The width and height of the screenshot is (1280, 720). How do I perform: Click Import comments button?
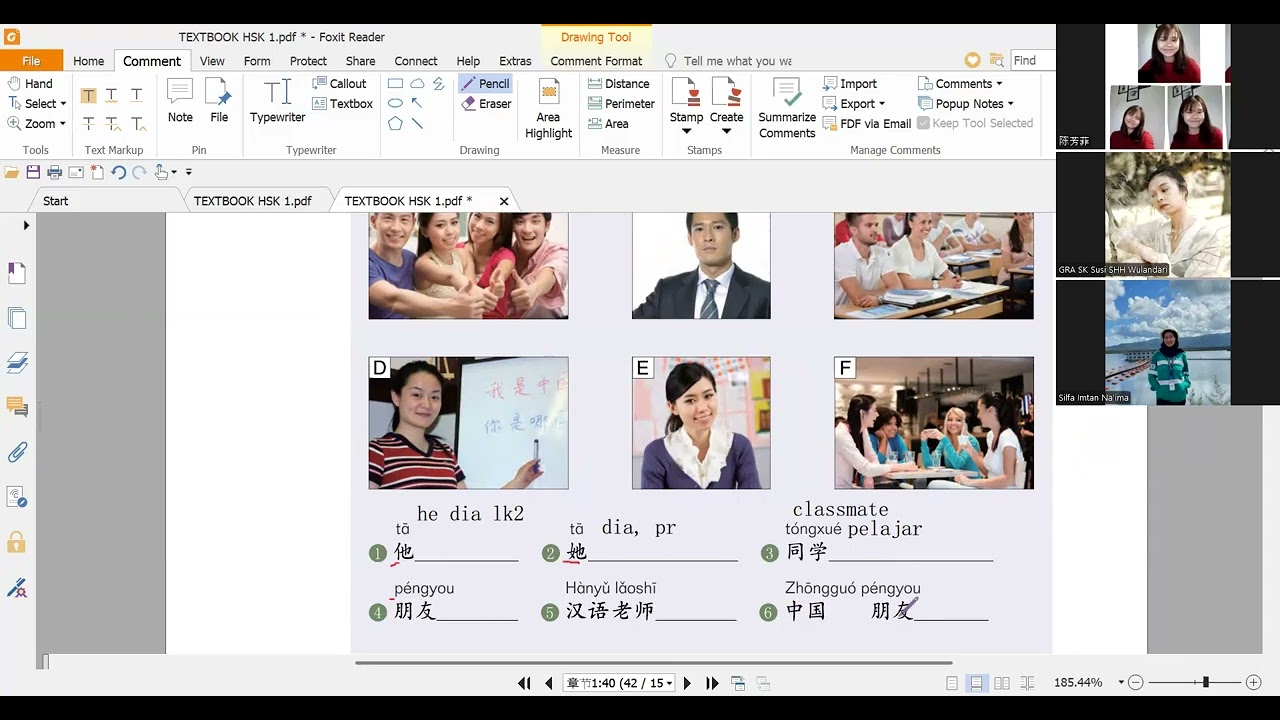pos(850,83)
